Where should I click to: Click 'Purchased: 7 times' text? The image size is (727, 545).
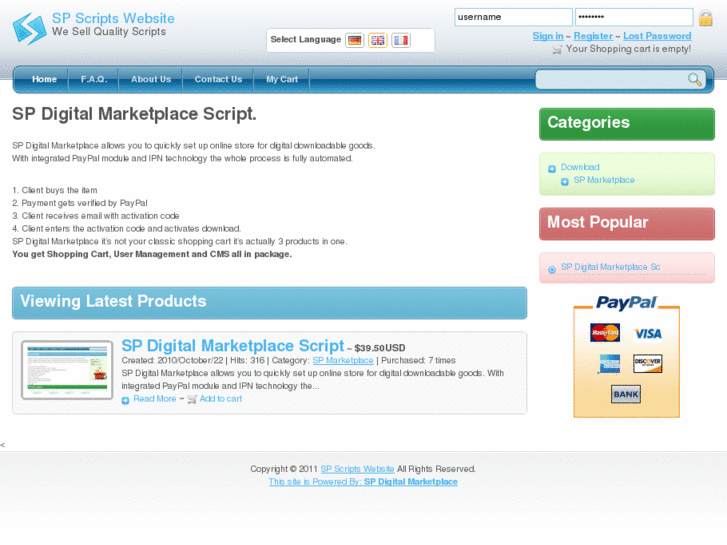tap(418, 360)
